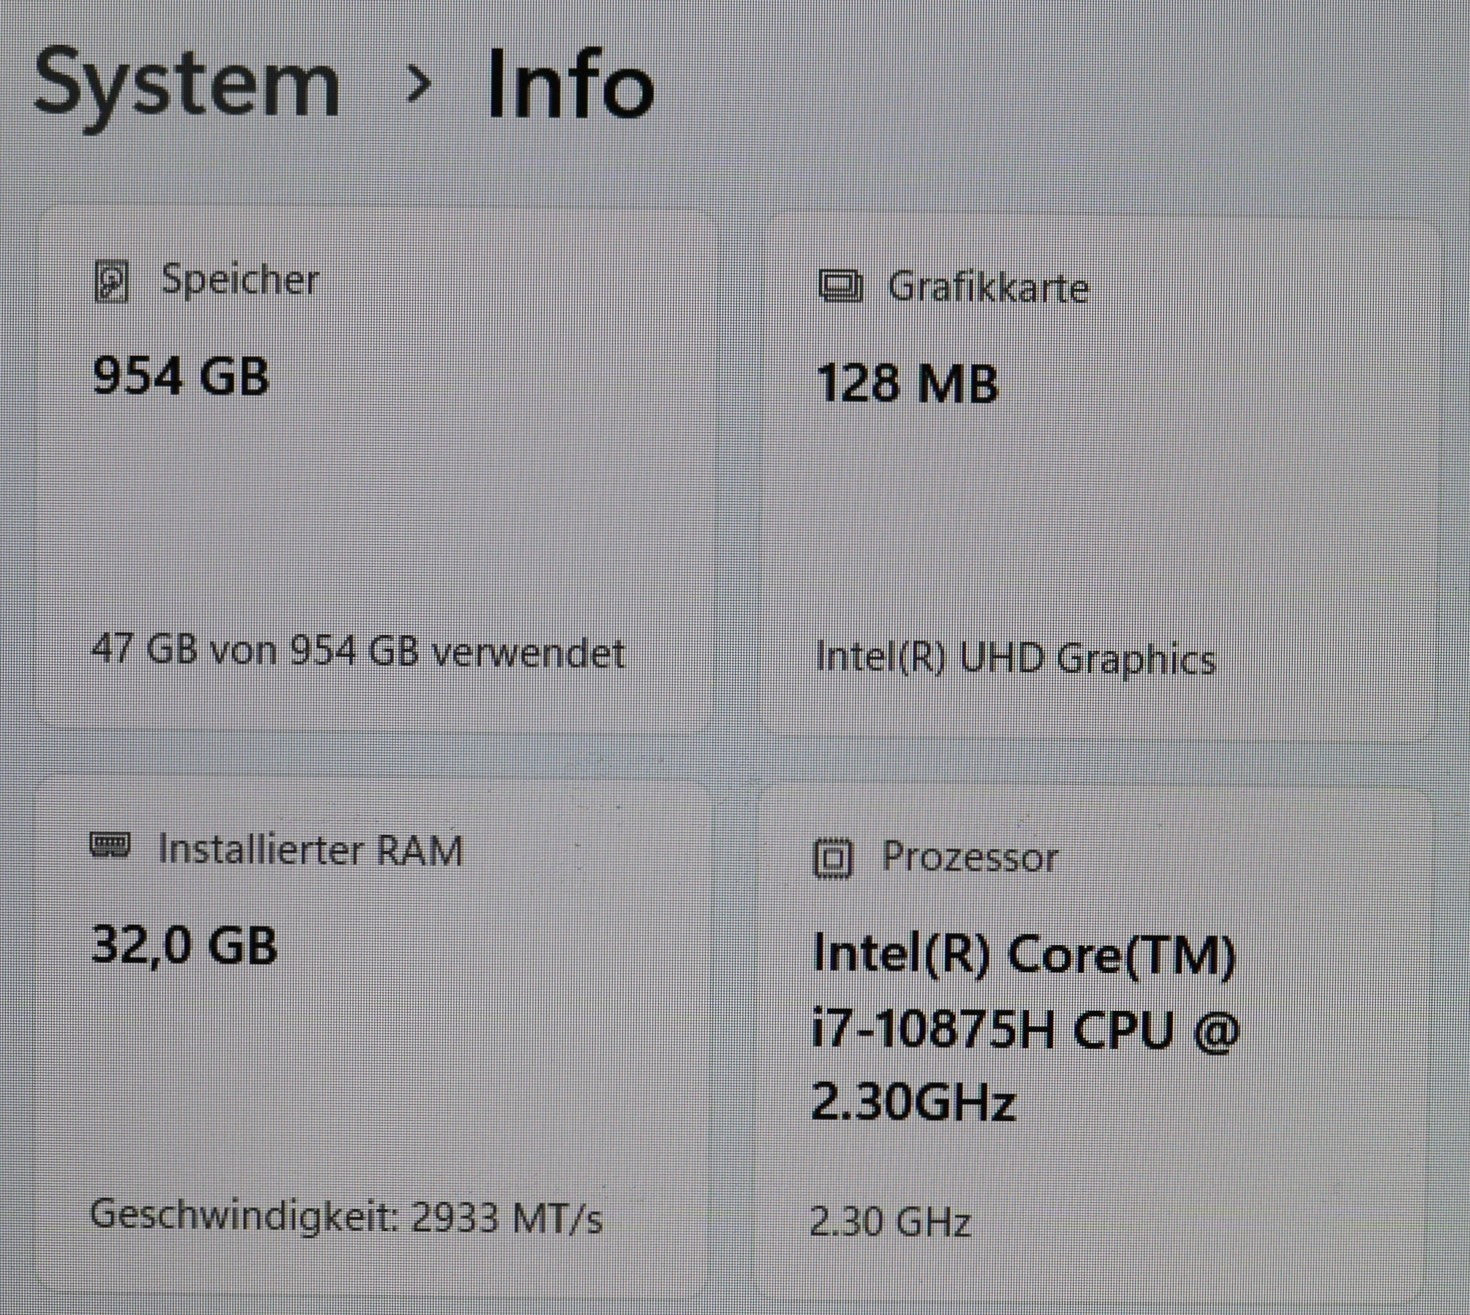The height and width of the screenshot is (1315, 1470).
Task: Click the Info page title
Action: pos(570,86)
